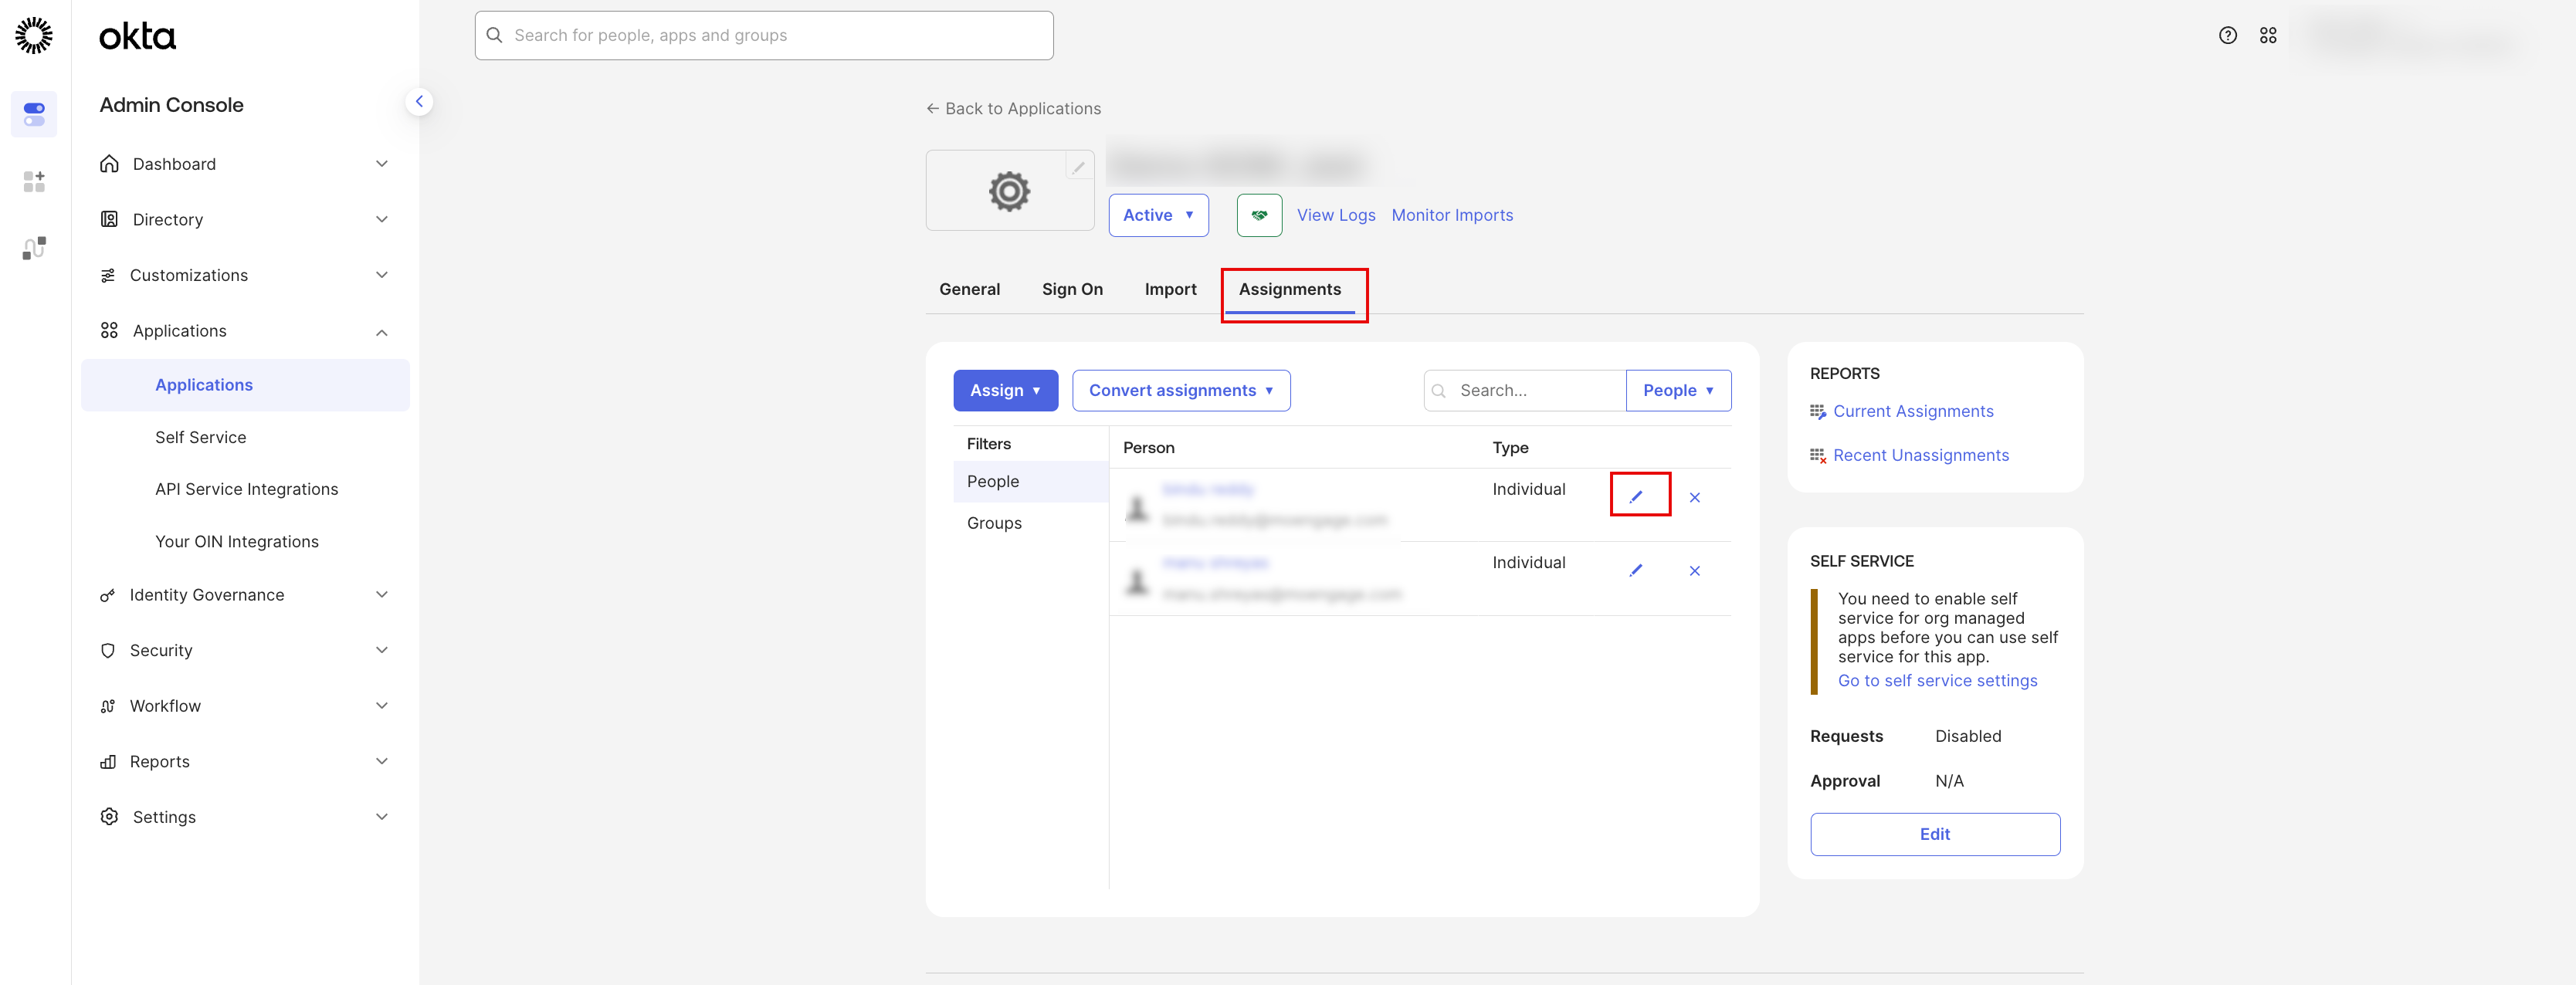Open the Convert assignments dropdown
This screenshot has height=985, width=2576.
(x=1180, y=390)
